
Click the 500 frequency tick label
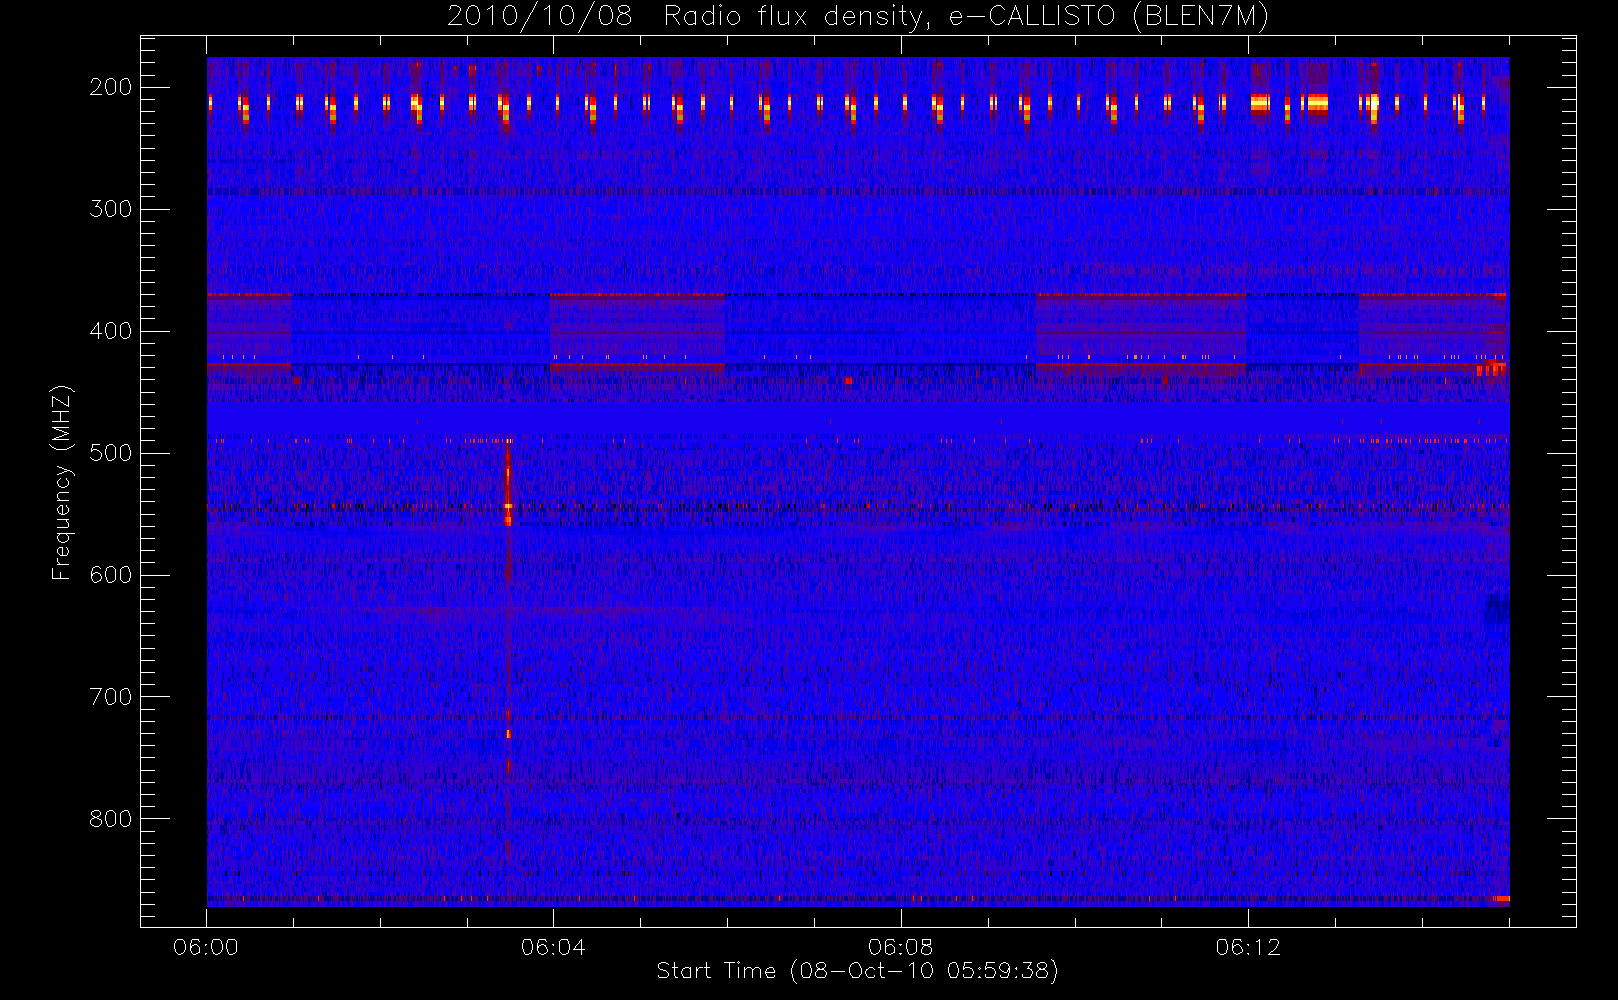[x=111, y=453]
